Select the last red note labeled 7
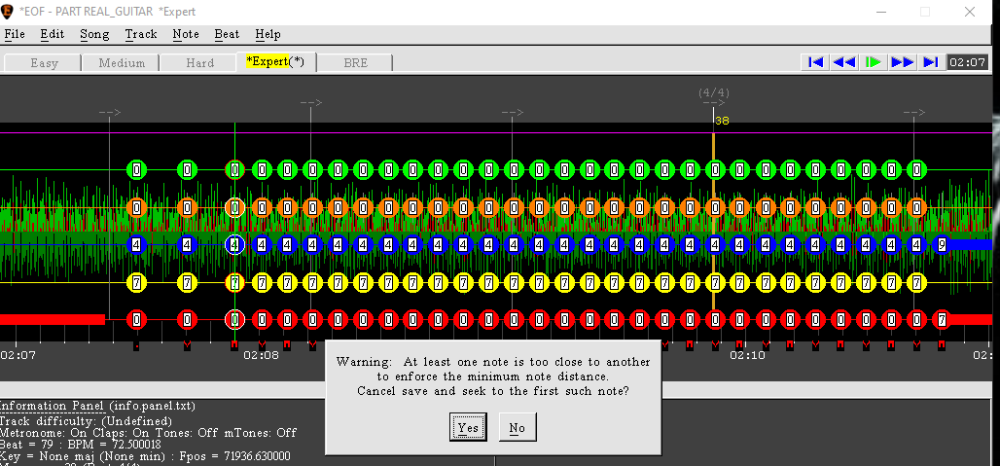This screenshot has width=1000, height=466. (940, 320)
